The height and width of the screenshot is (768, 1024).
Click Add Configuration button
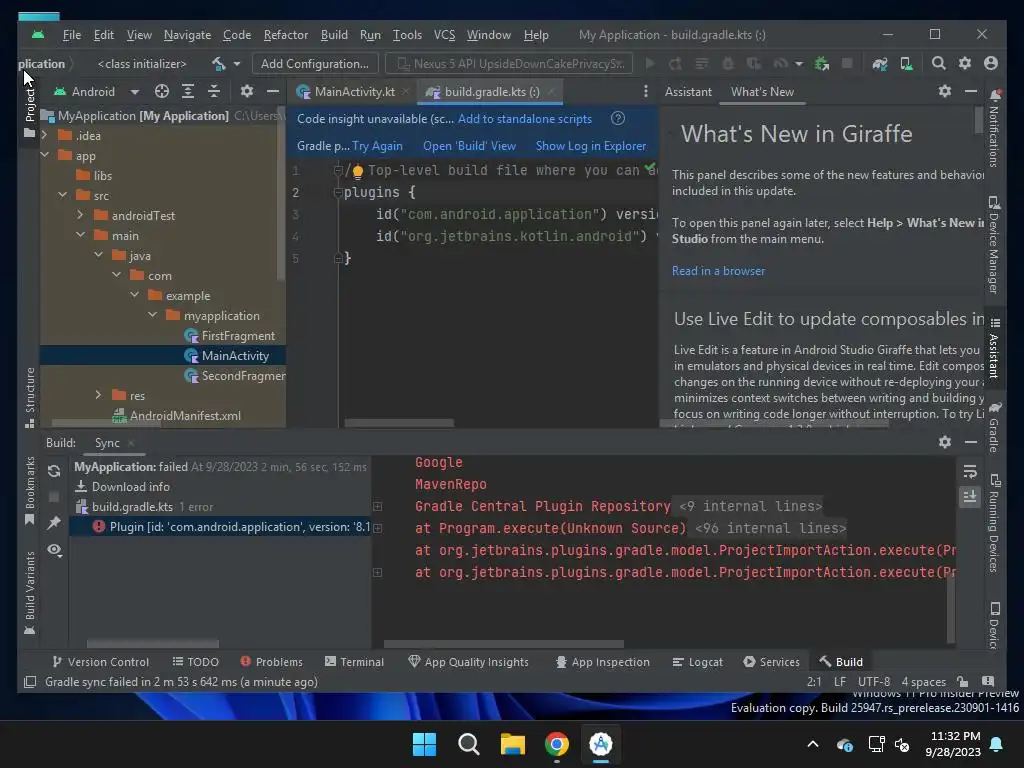(x=315, y=63)
